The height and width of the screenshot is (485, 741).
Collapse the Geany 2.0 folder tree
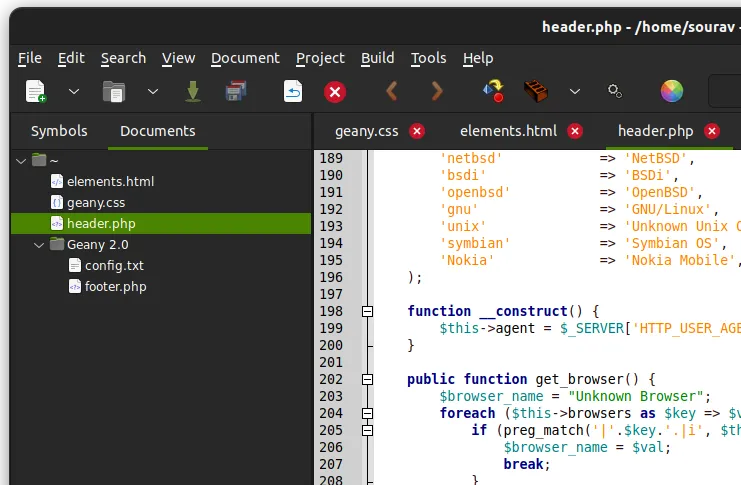(39, 244)
